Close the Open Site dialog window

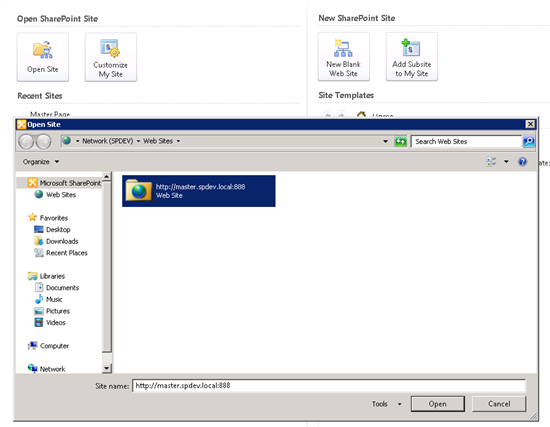(x=530, y=124)
